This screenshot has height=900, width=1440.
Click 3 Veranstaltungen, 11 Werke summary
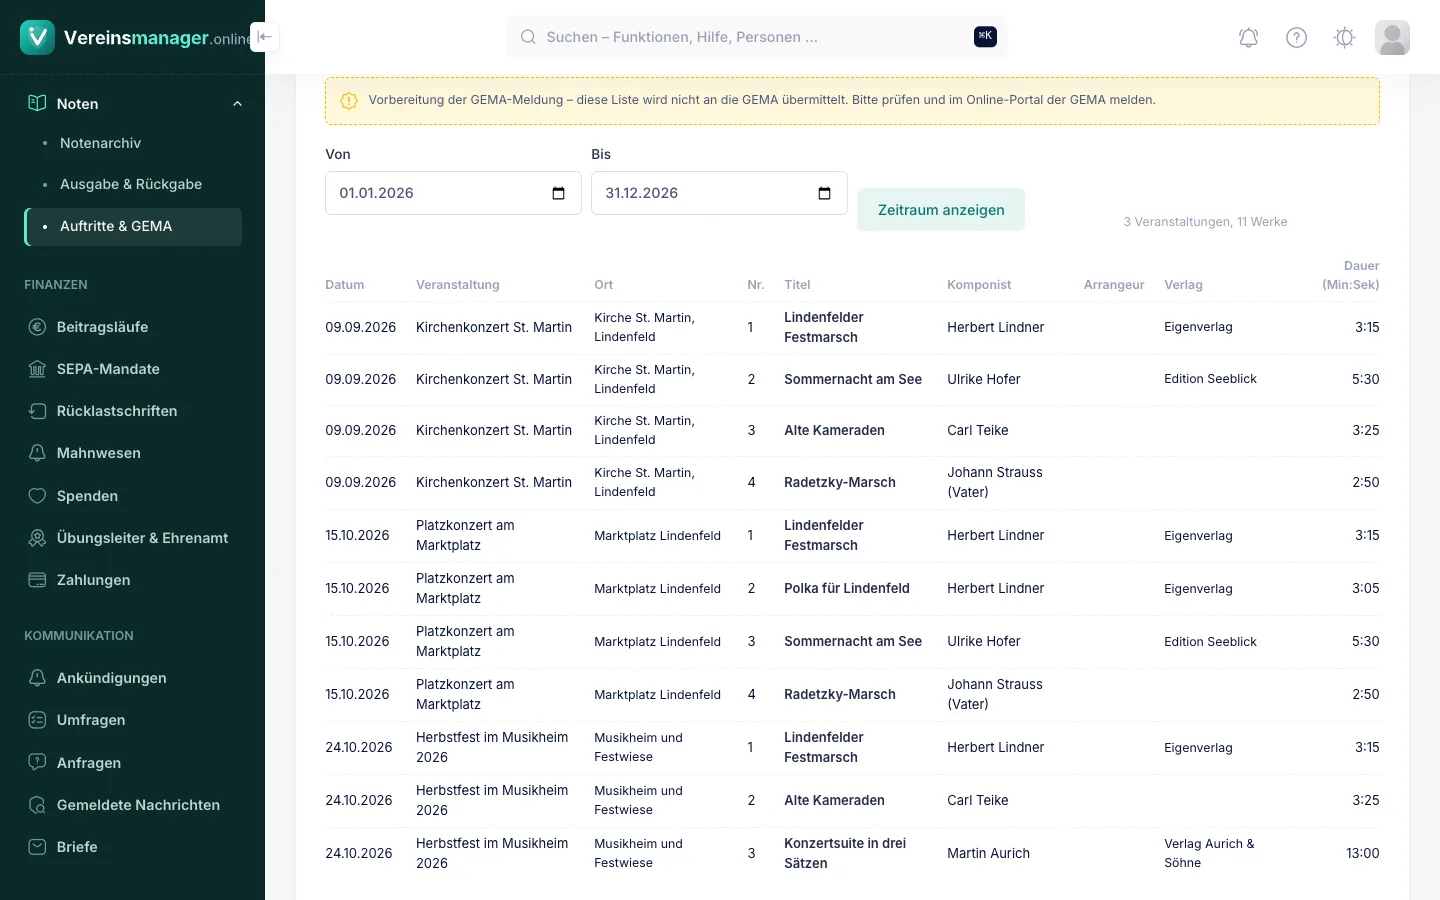coord(1205,222)
